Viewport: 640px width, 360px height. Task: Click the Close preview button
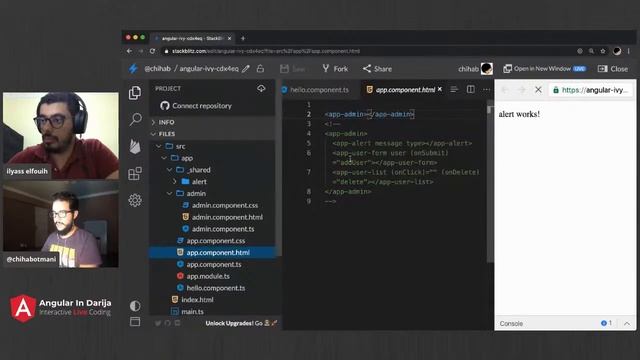613,69
